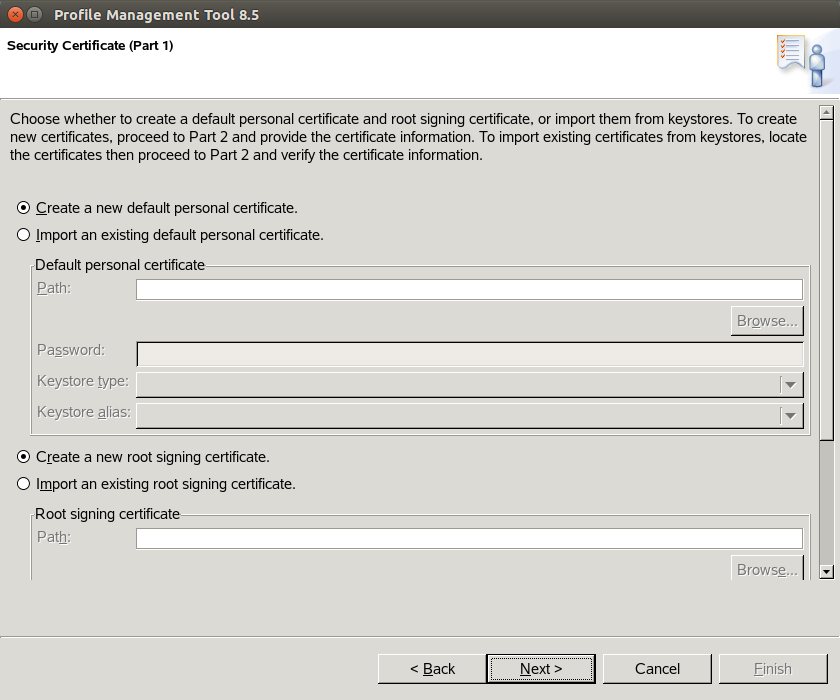Go back to the previous page

click(x=432, y=668)
